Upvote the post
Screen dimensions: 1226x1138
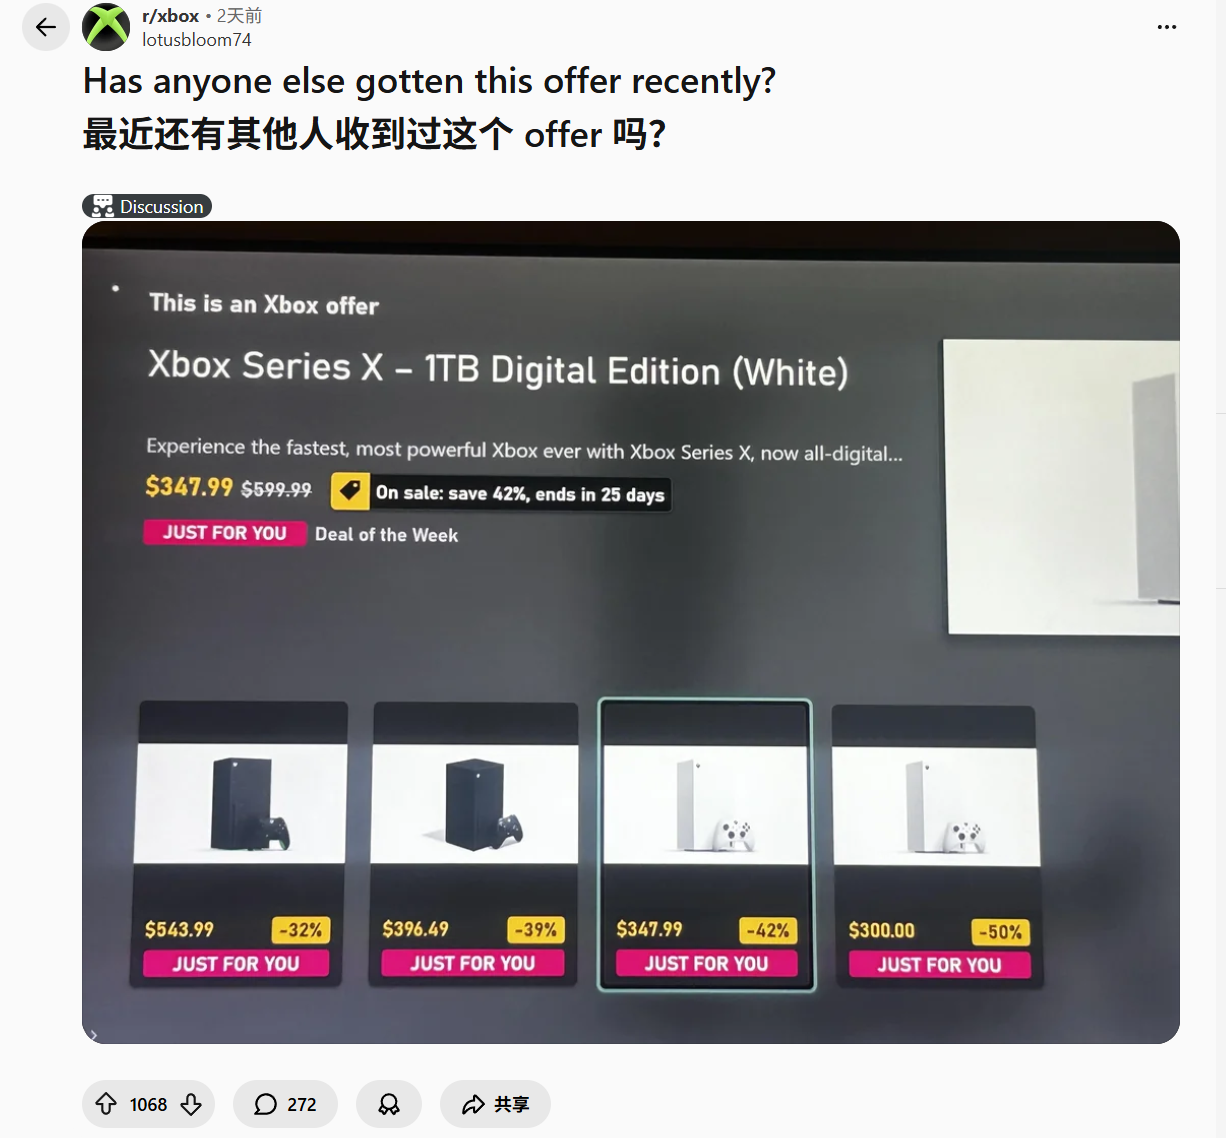pos(106,1104)
